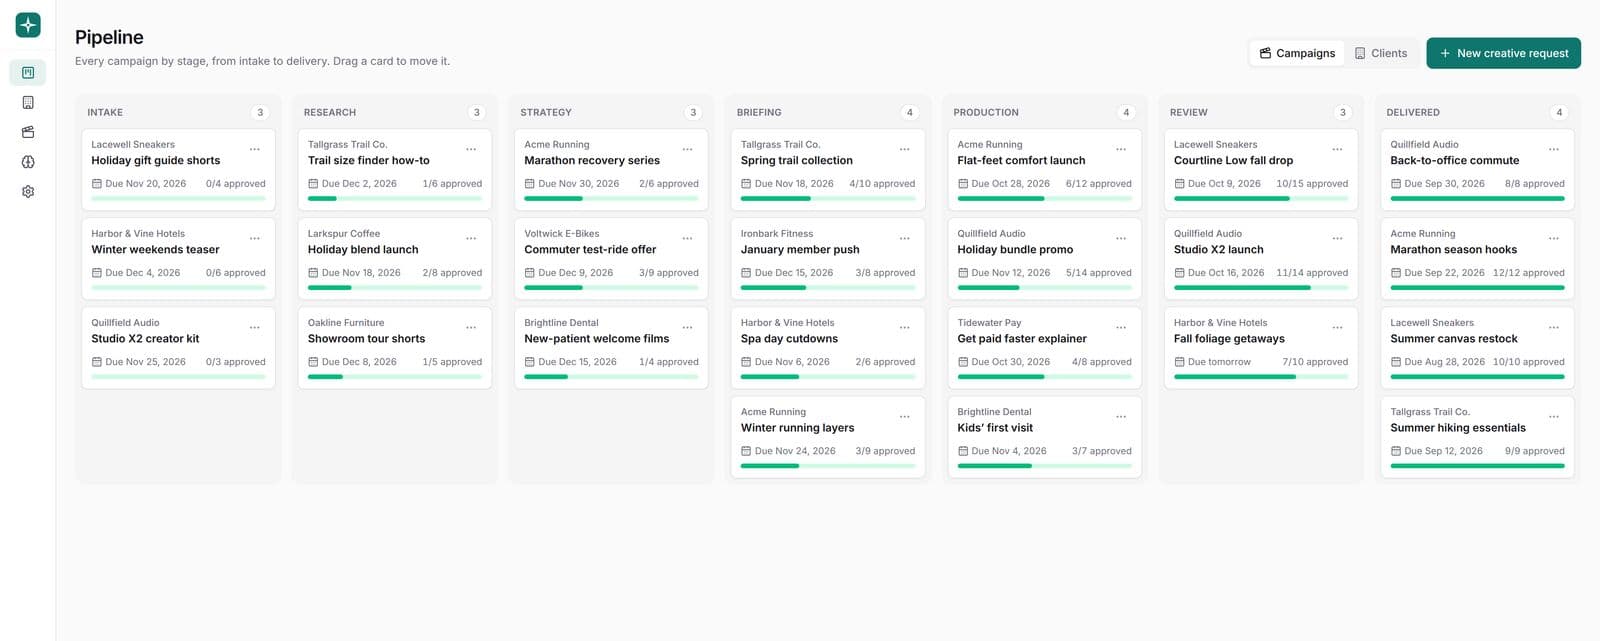Screen dimensions: 1600x641
Task: Open options menu for Marathon recovery series
Action: tap(688, 149)
